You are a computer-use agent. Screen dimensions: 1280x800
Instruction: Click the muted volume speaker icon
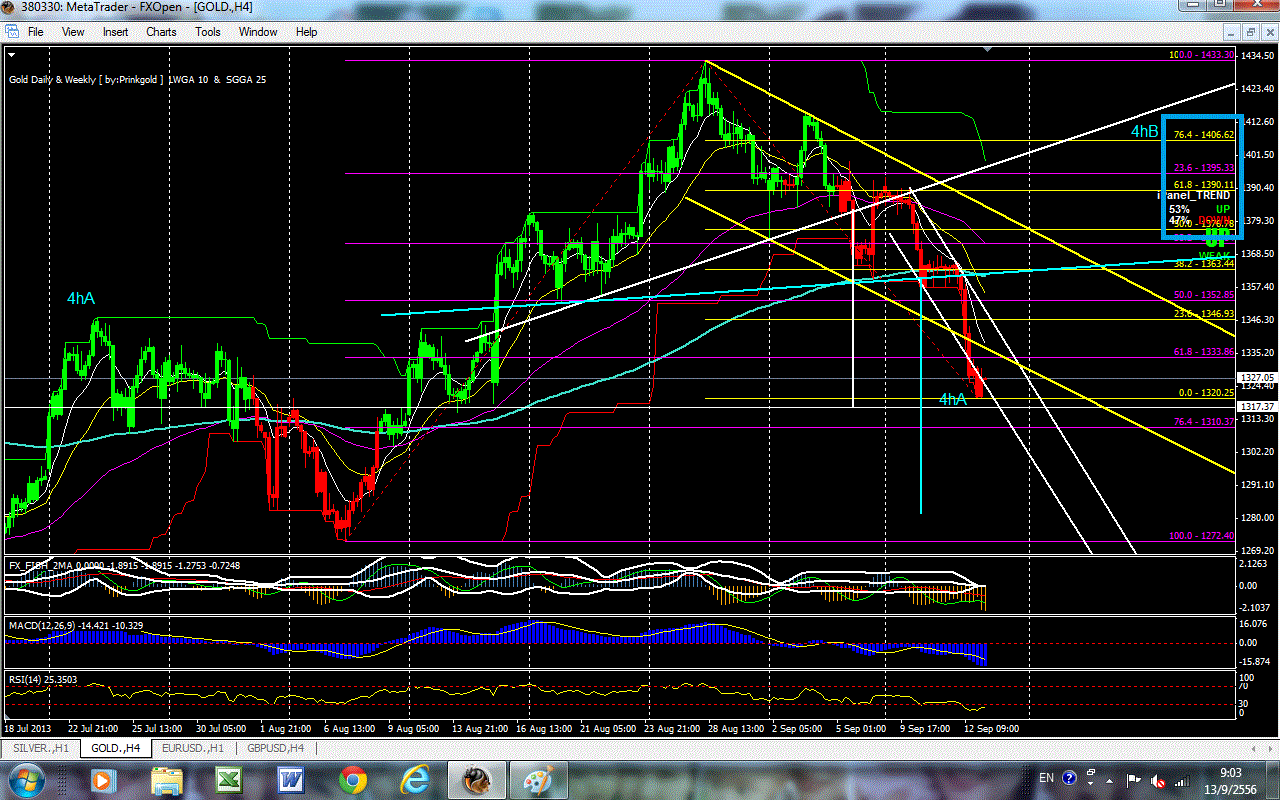click(1160, 779)
